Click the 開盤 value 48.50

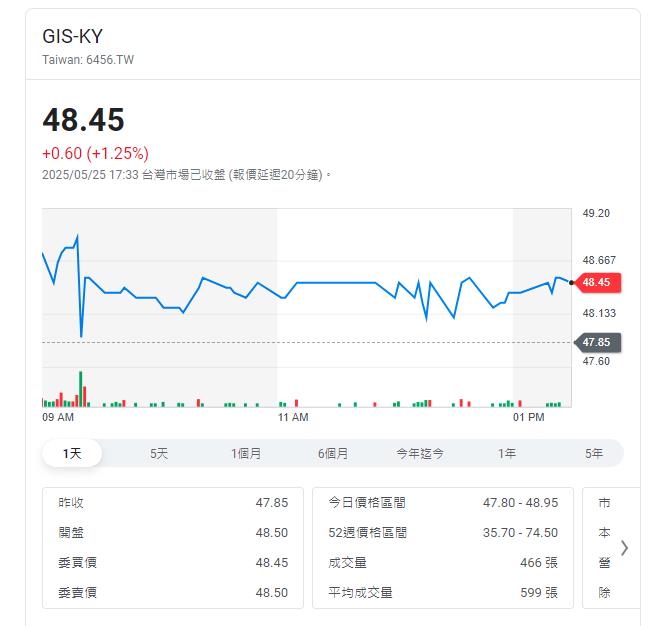[x=272, y=533]
